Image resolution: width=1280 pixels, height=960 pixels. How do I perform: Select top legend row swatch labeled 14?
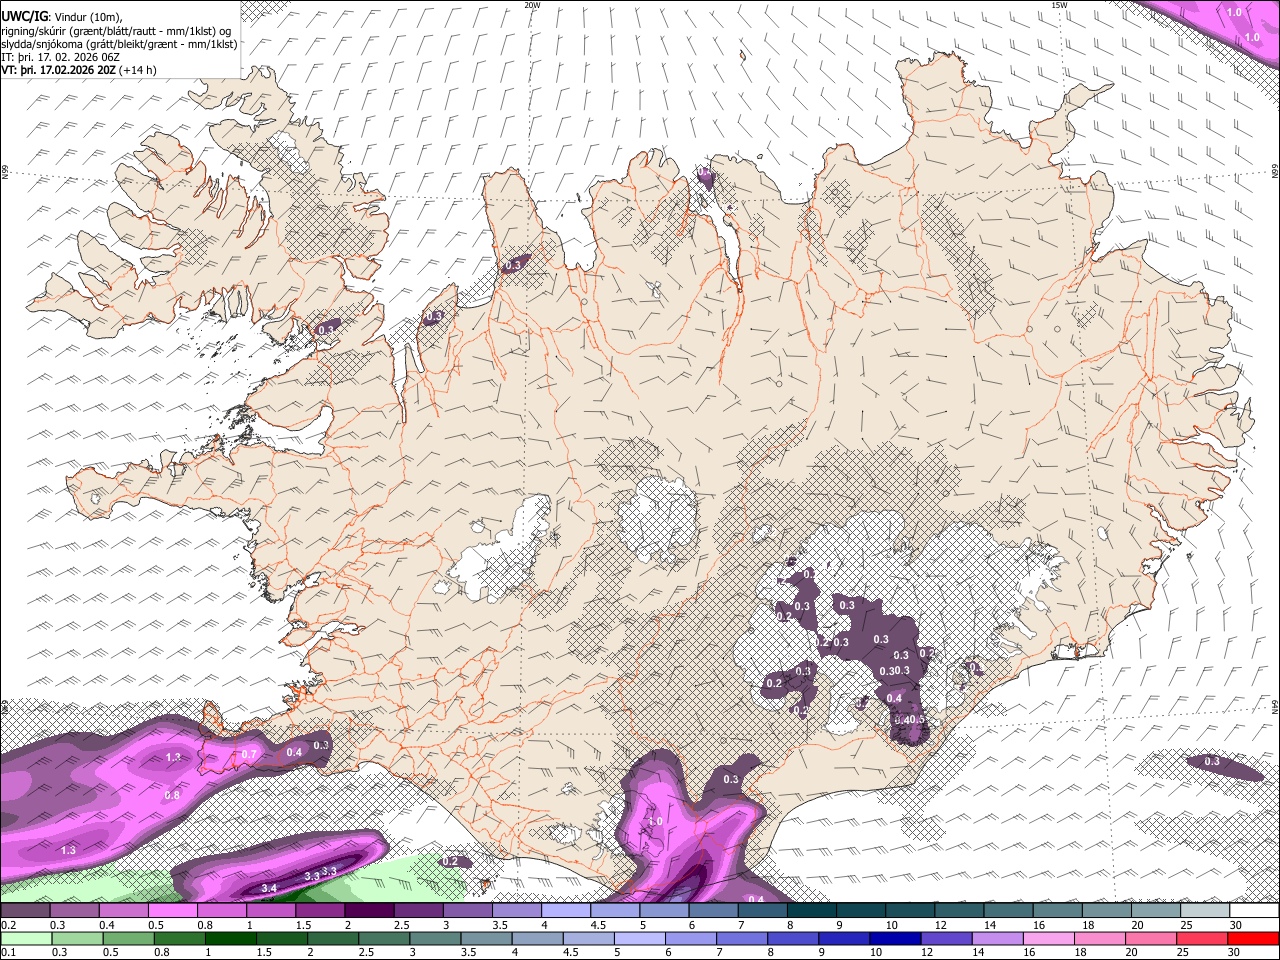[1007, 911]
